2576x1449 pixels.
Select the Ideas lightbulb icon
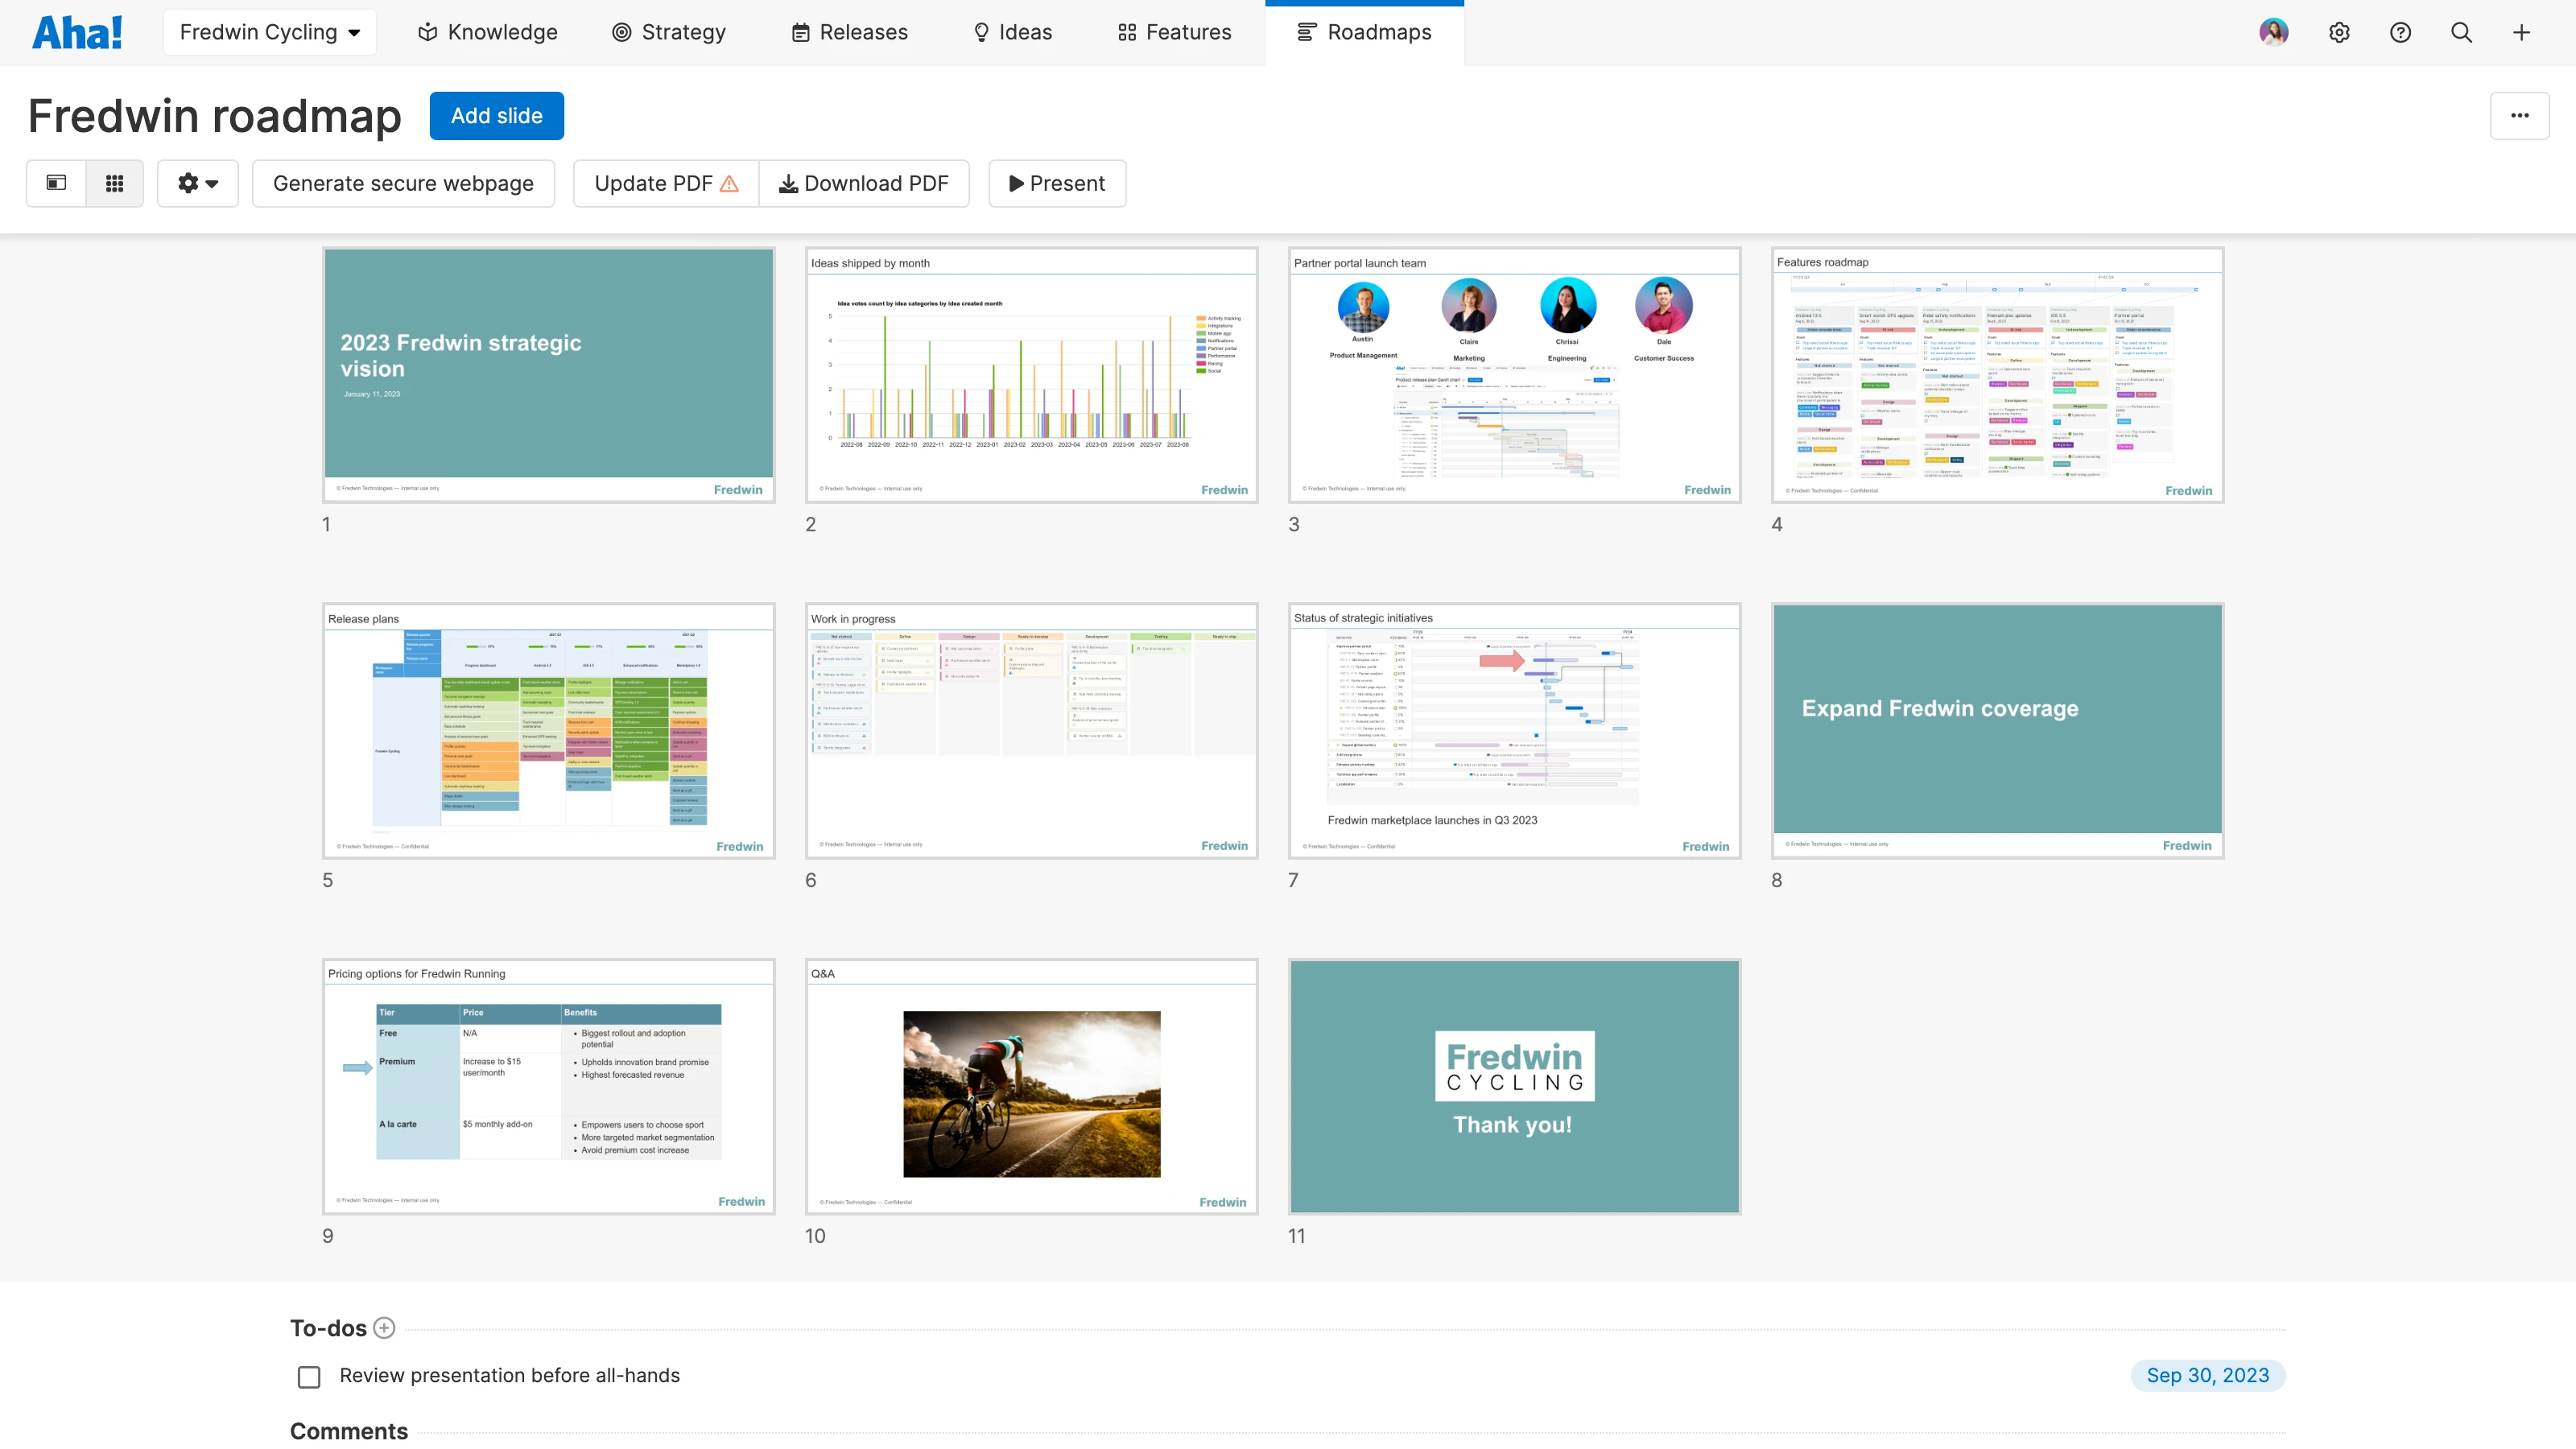[981, 32]
